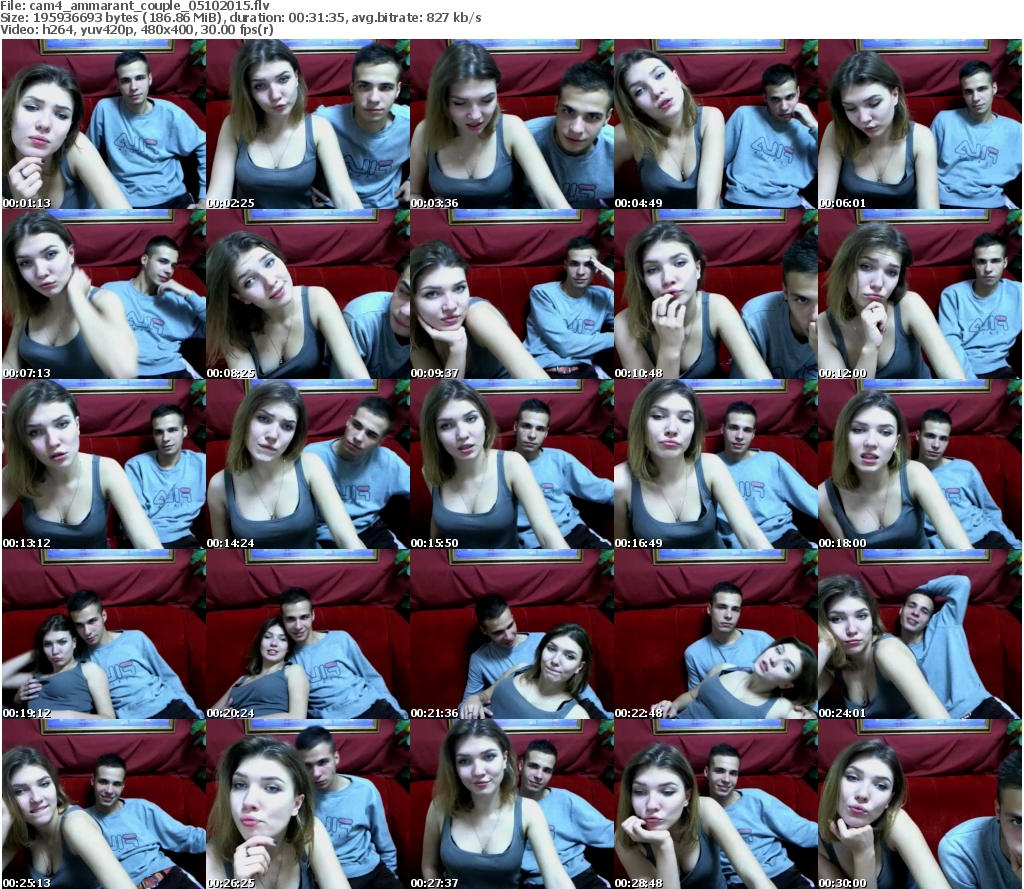Screen dimensions: 1024x889
Task: Choose the frame timestamped 00:22:48
Action: coord(716,634)
